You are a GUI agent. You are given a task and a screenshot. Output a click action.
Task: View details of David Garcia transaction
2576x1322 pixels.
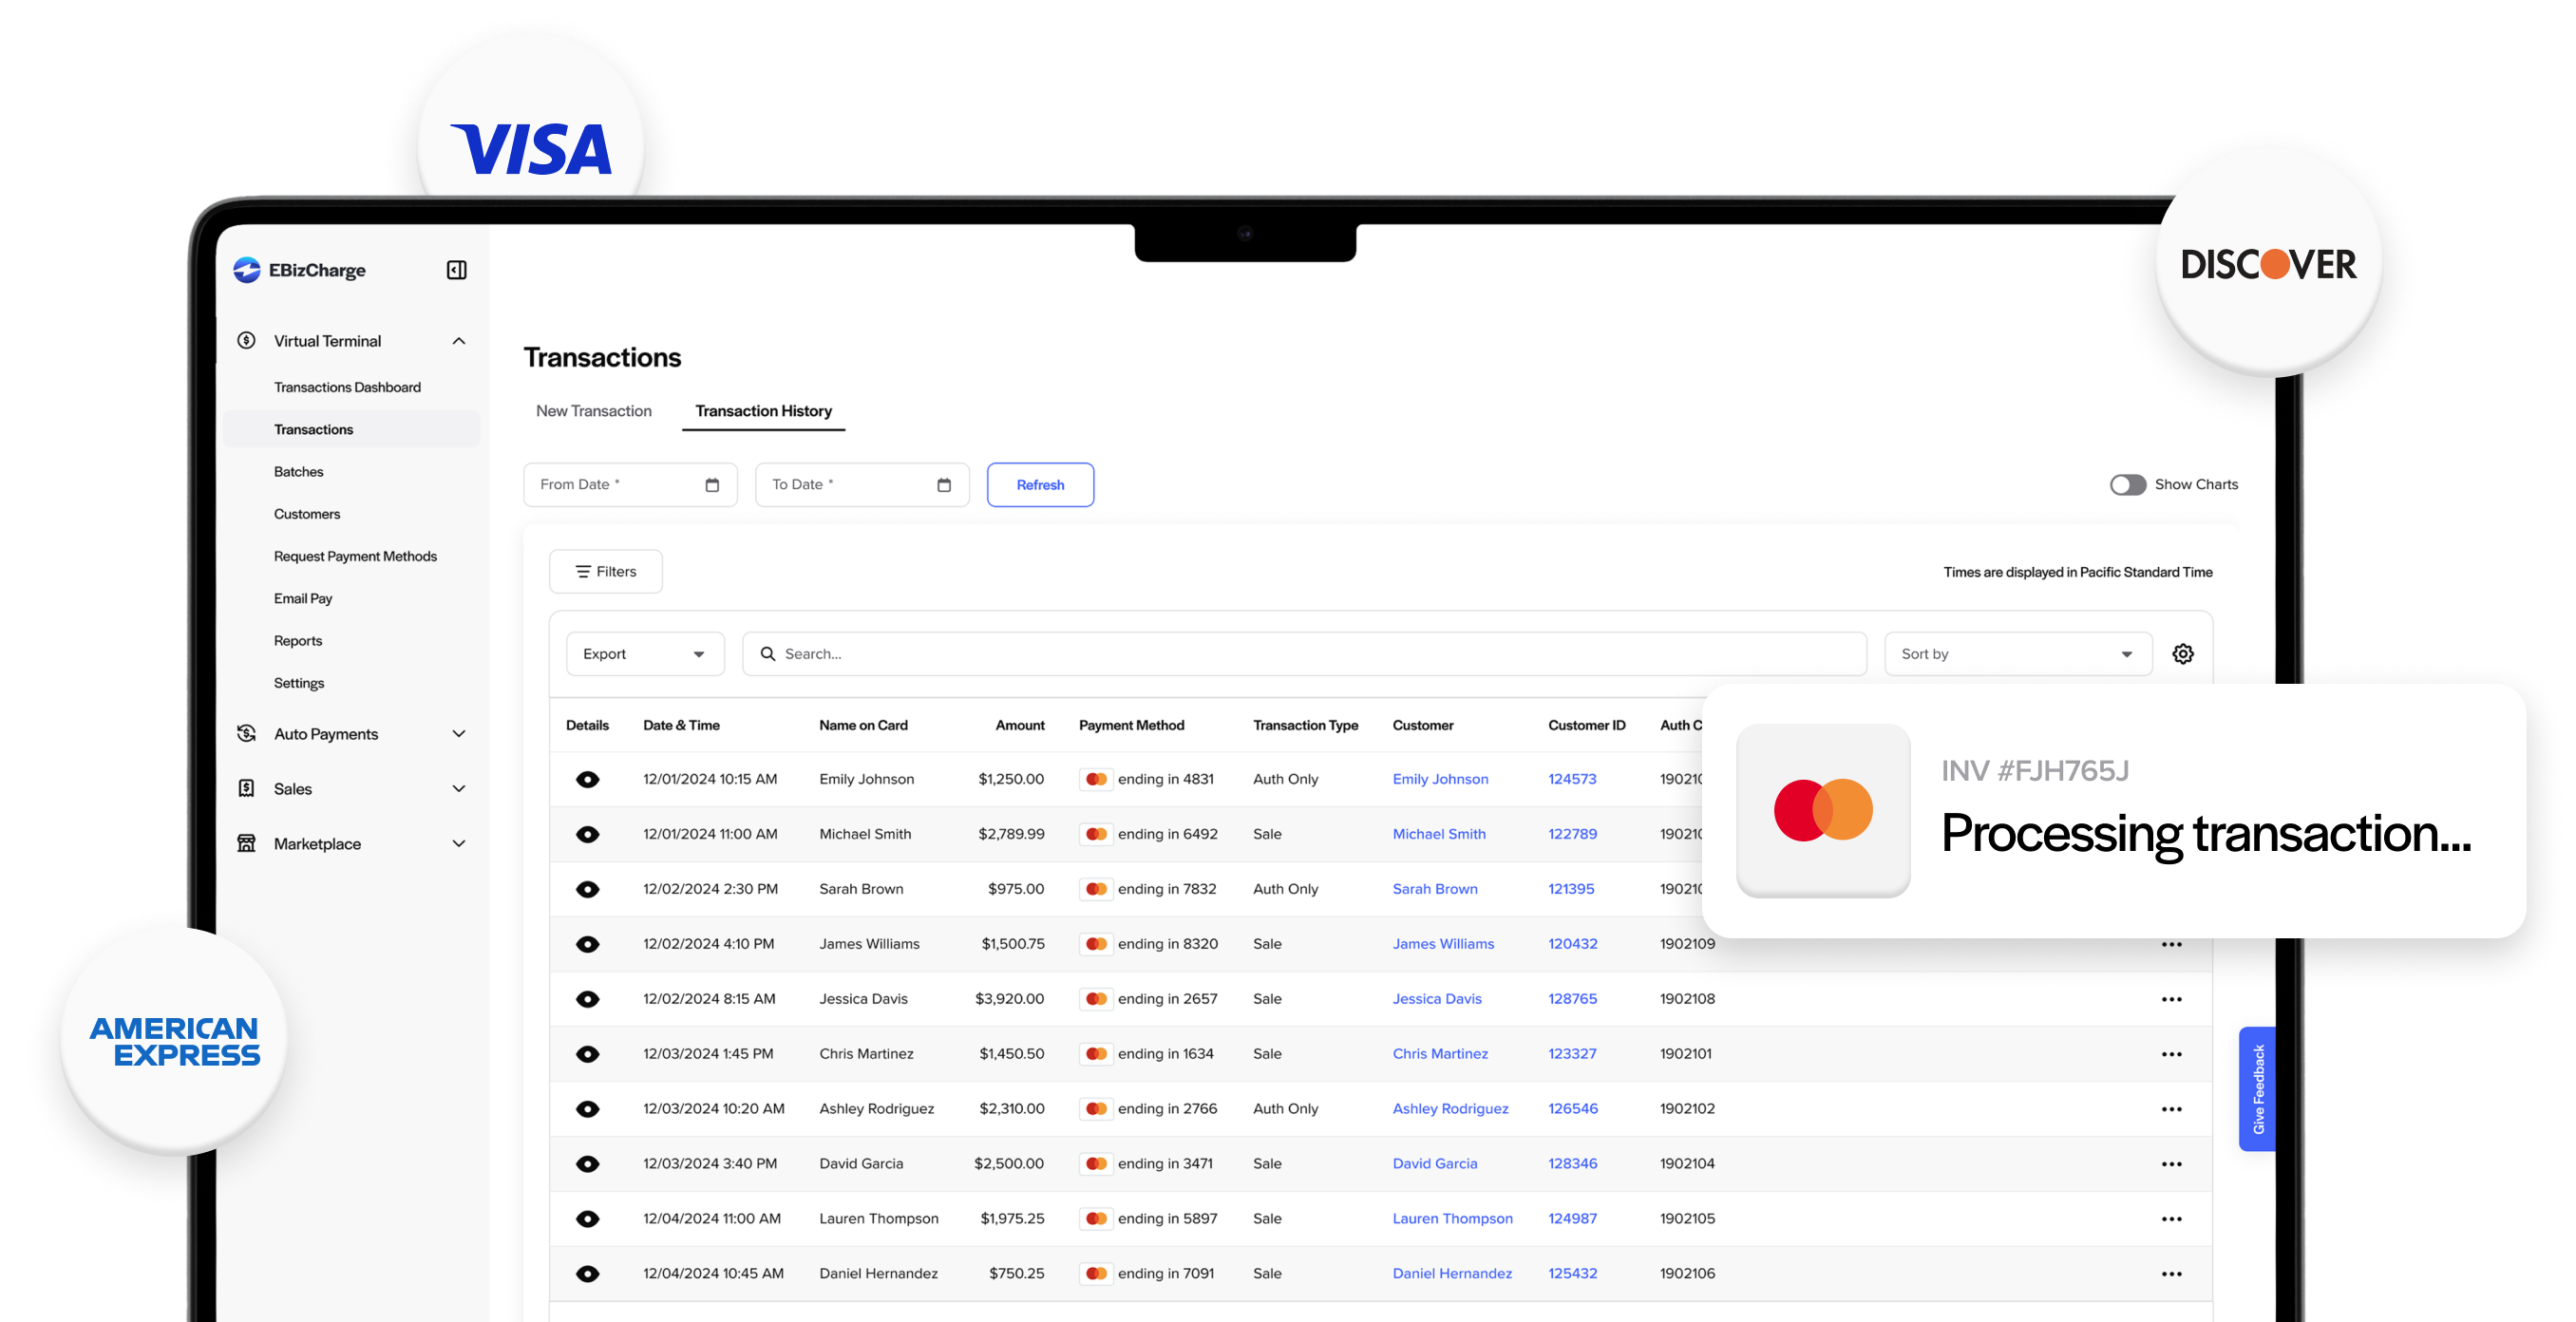pyautogui.click(x=588, y=1165)
